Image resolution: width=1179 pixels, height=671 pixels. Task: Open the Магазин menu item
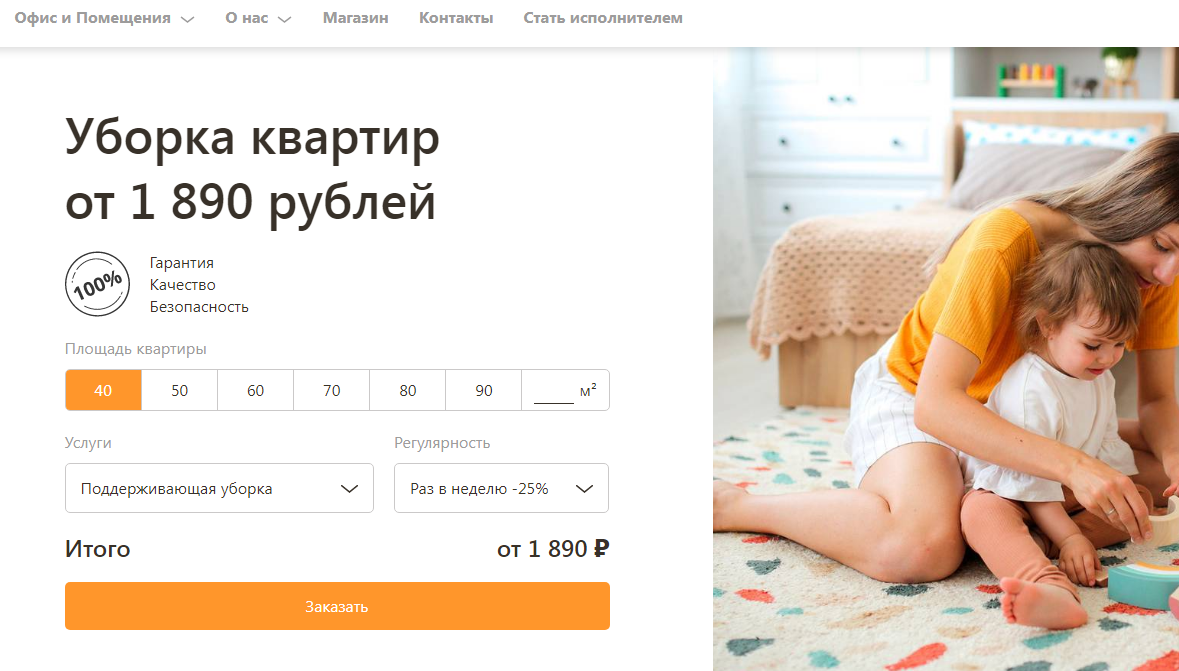[356, 18]
